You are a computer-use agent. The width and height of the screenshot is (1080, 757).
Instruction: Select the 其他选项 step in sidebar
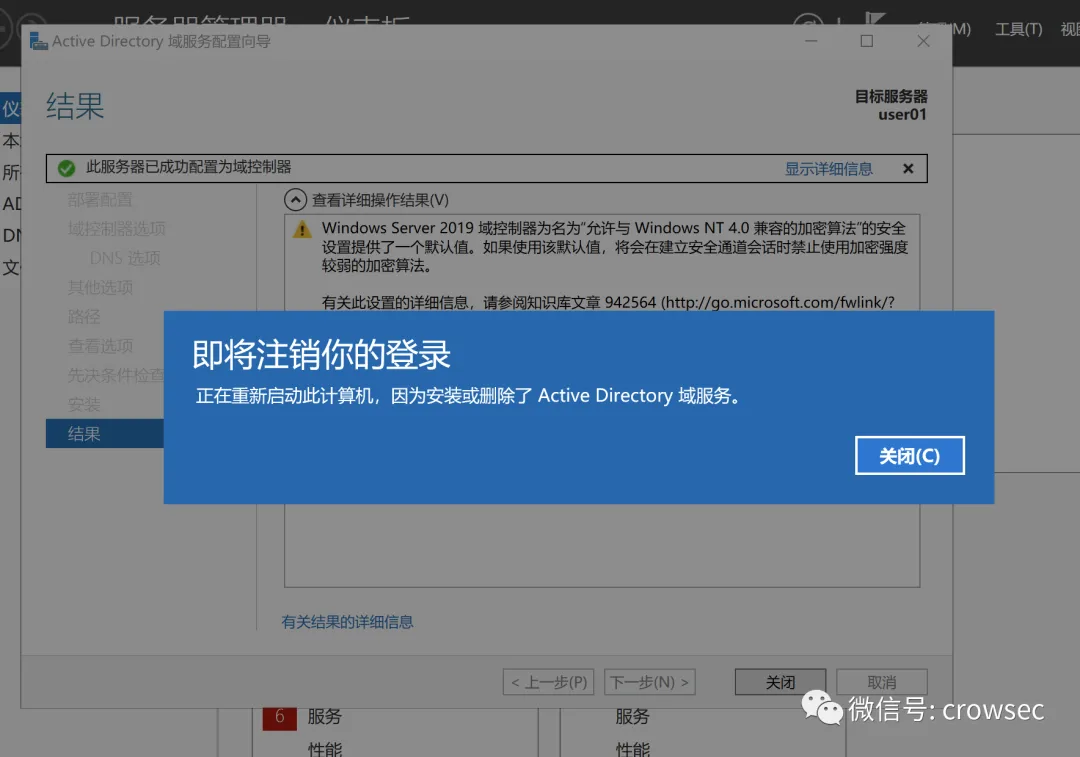click(100, 287)
